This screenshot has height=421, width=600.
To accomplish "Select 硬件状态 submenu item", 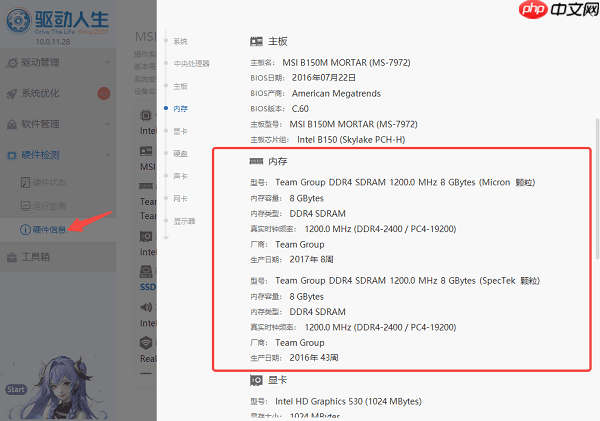I will click(x=58, y=182).
